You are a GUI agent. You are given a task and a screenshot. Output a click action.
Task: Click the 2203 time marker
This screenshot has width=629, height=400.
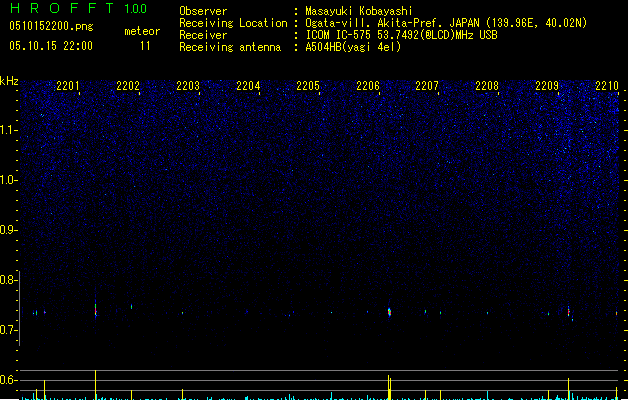(188, 86)
